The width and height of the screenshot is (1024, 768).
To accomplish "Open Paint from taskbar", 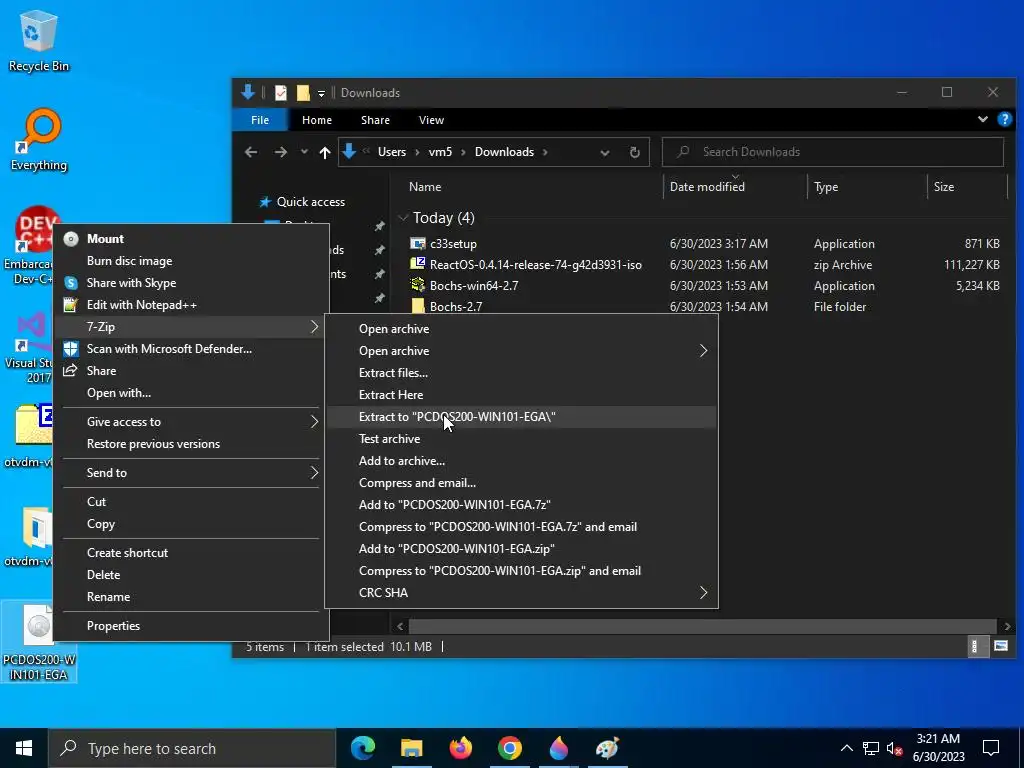I will point(607,748).
